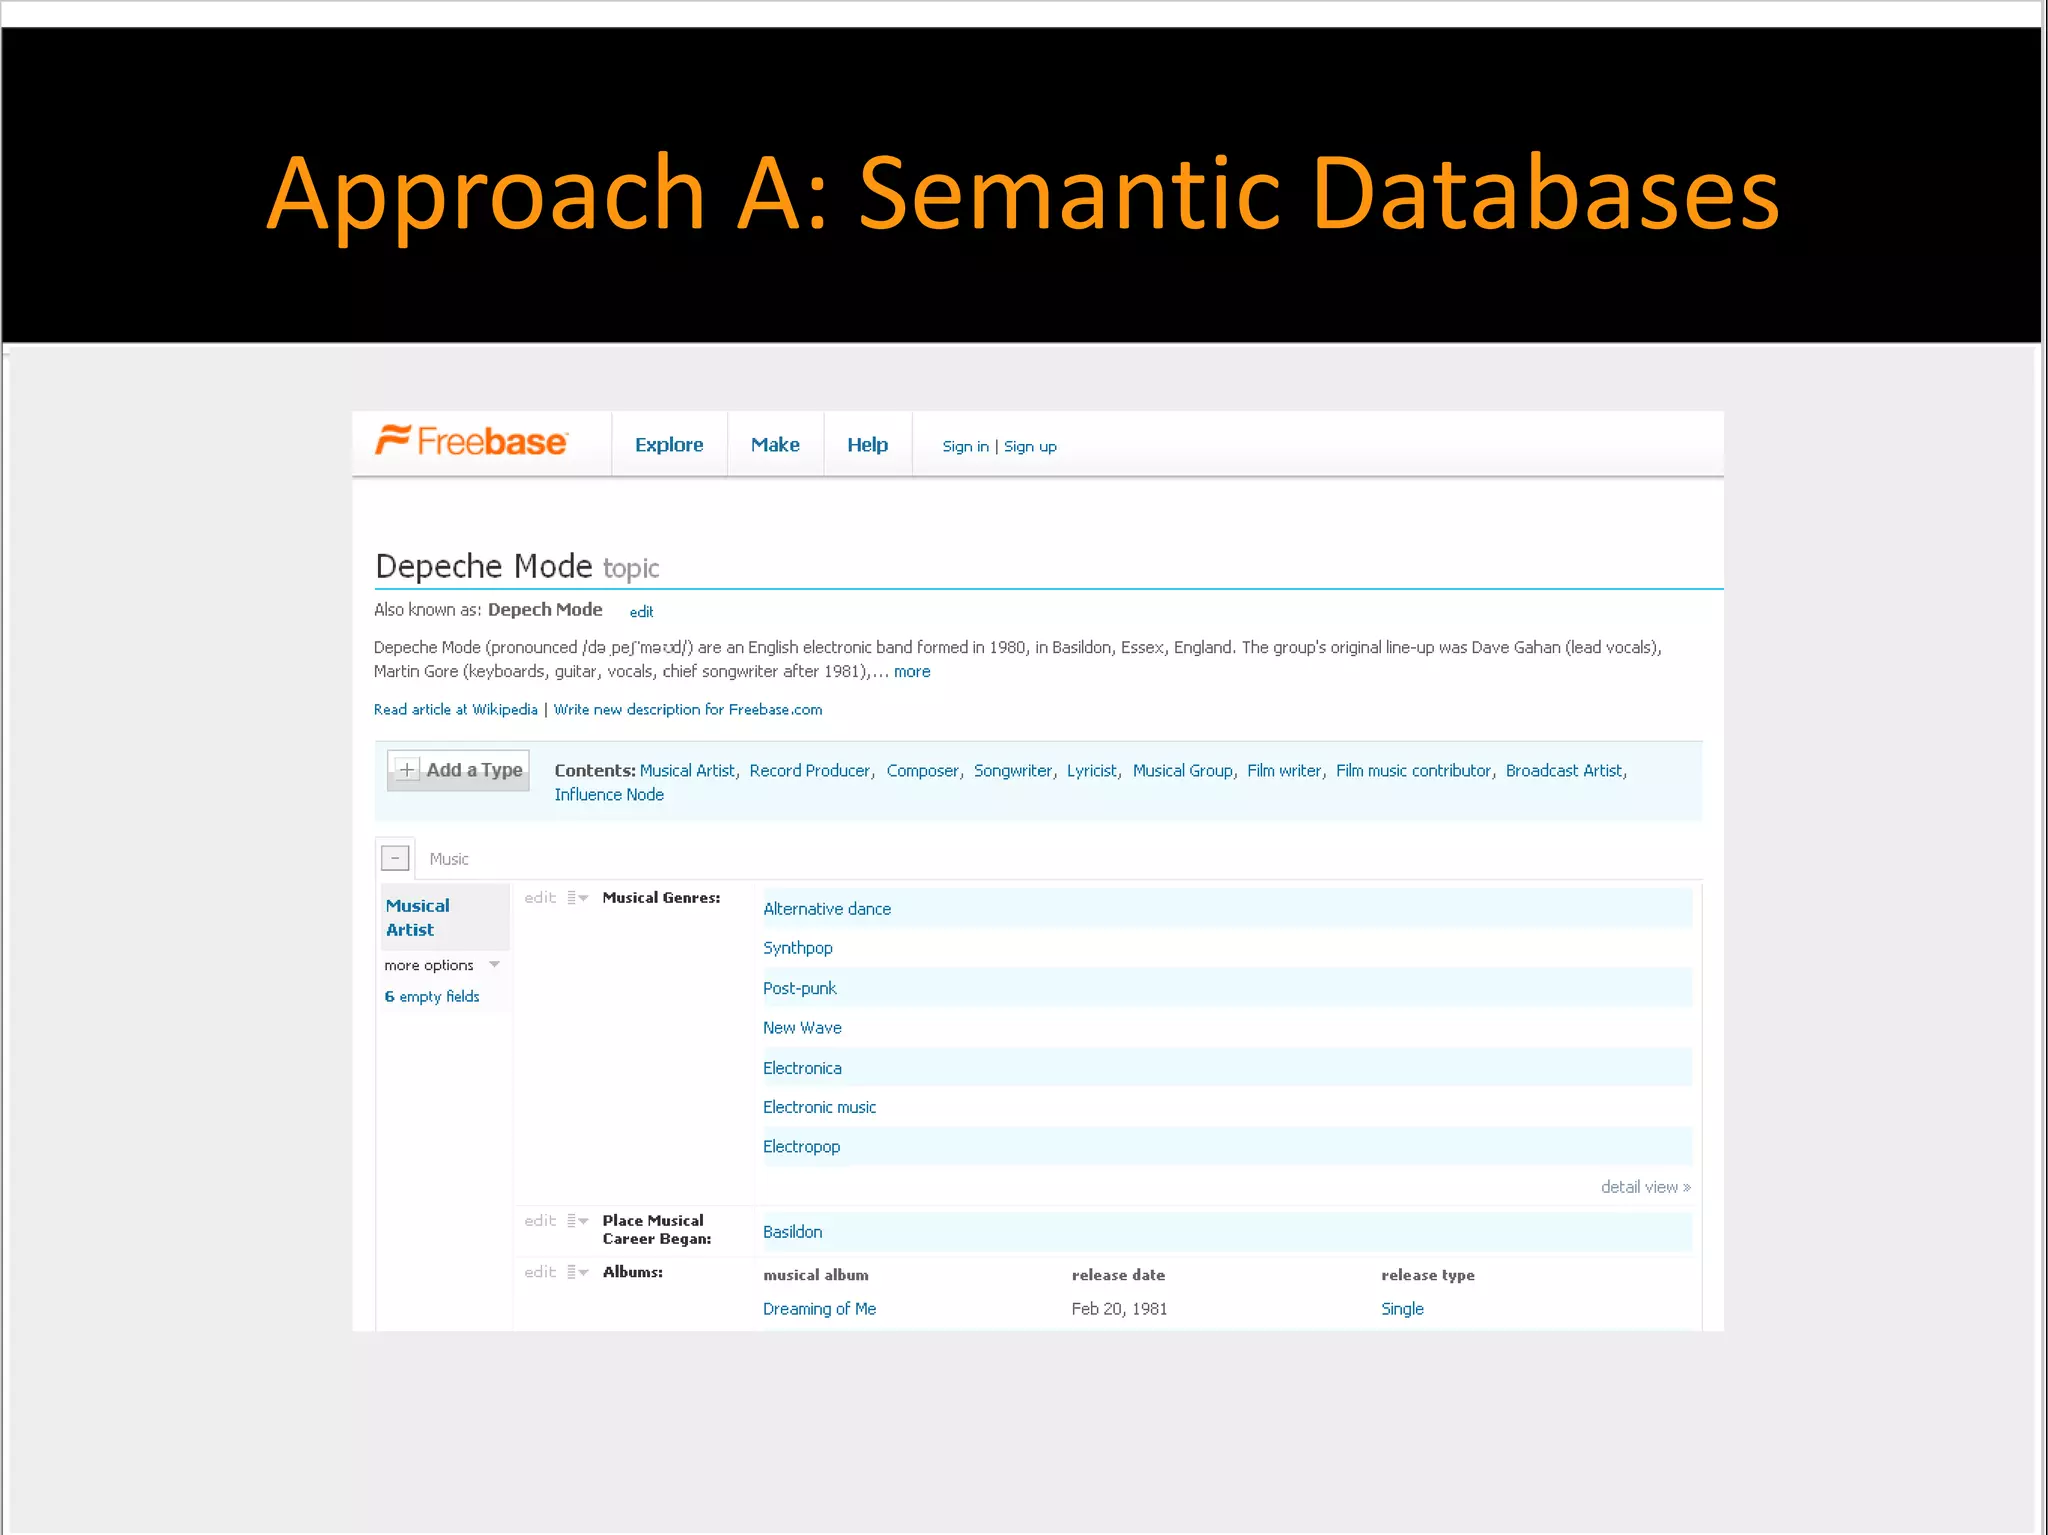Show the 6 empty fields
The height and width of the screenshot is (1535, 2048).
(432, 997)
